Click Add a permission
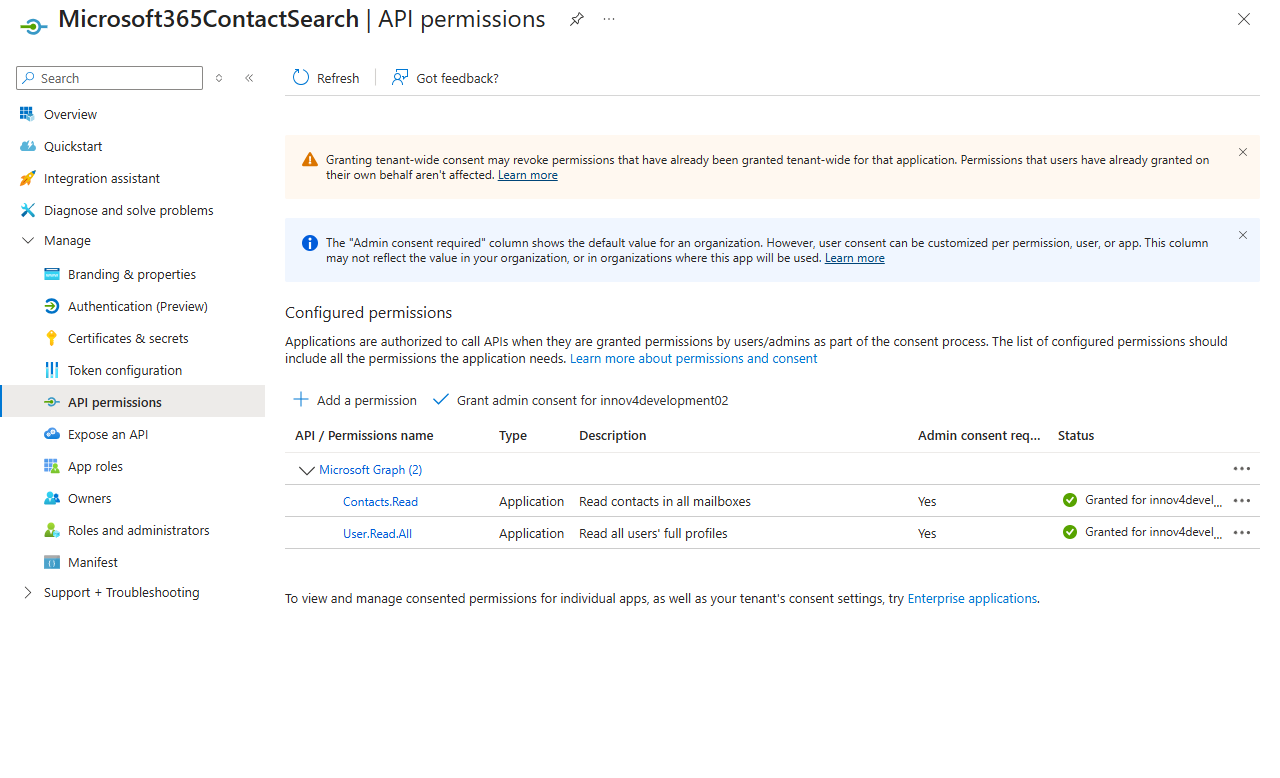Image resolution: width=1280 pixels, height=778 pixels. (x=355, y=400)
